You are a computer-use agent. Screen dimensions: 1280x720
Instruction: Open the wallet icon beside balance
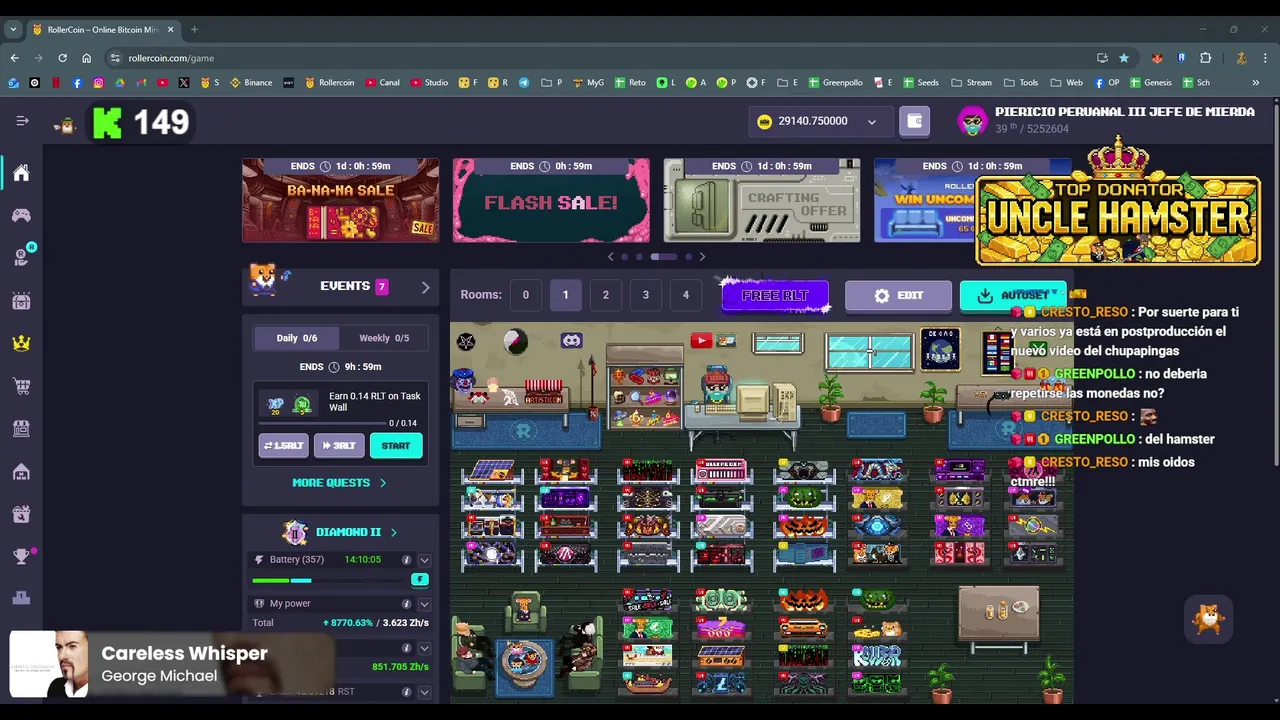pyautogui.click(x=914, y=121)
